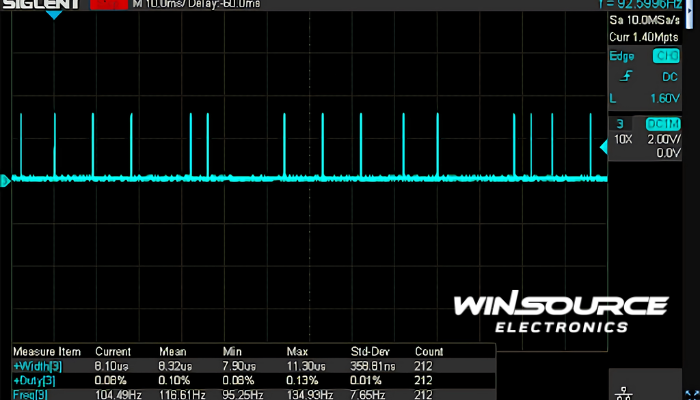Click the WINSOURCE Electronics watermark

(559, 313)
